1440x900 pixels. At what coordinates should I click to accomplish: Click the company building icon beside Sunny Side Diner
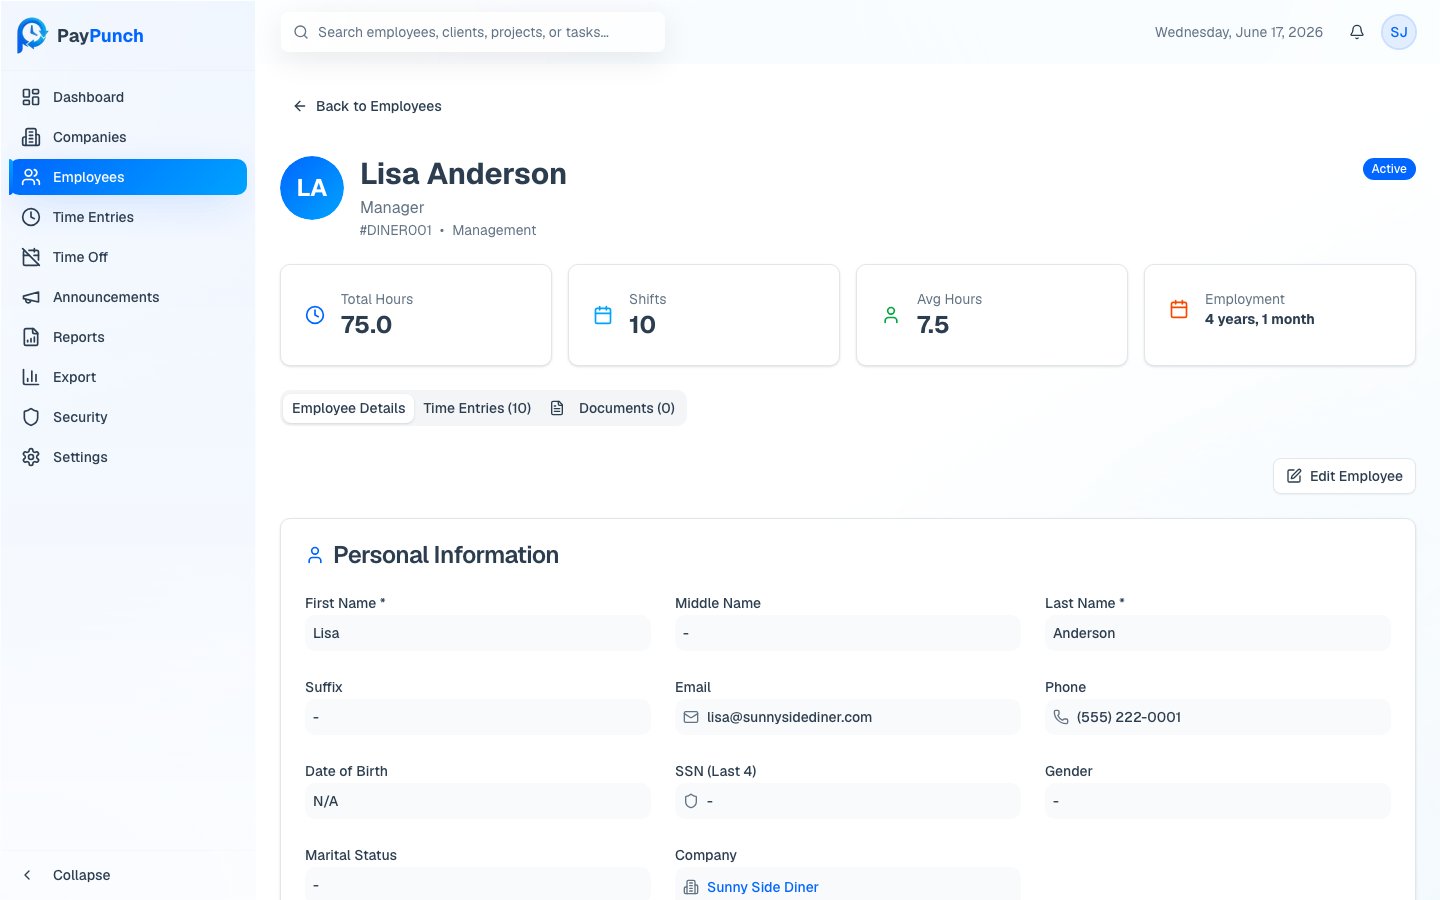tap(691, 887)
